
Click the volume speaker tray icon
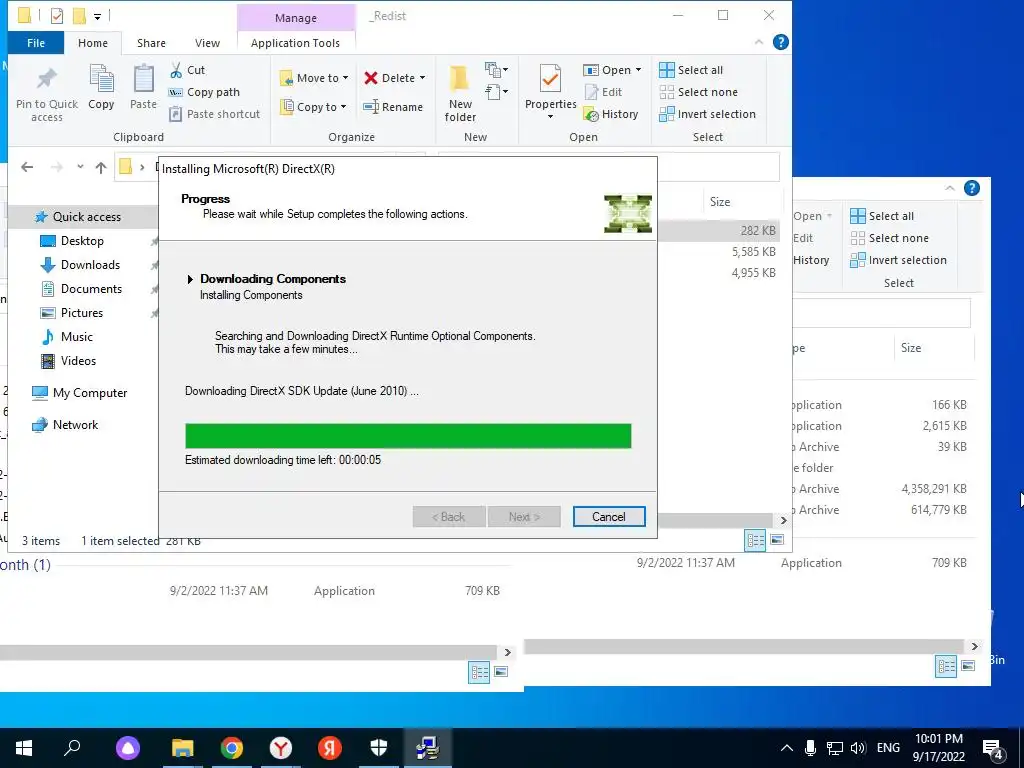858,748
